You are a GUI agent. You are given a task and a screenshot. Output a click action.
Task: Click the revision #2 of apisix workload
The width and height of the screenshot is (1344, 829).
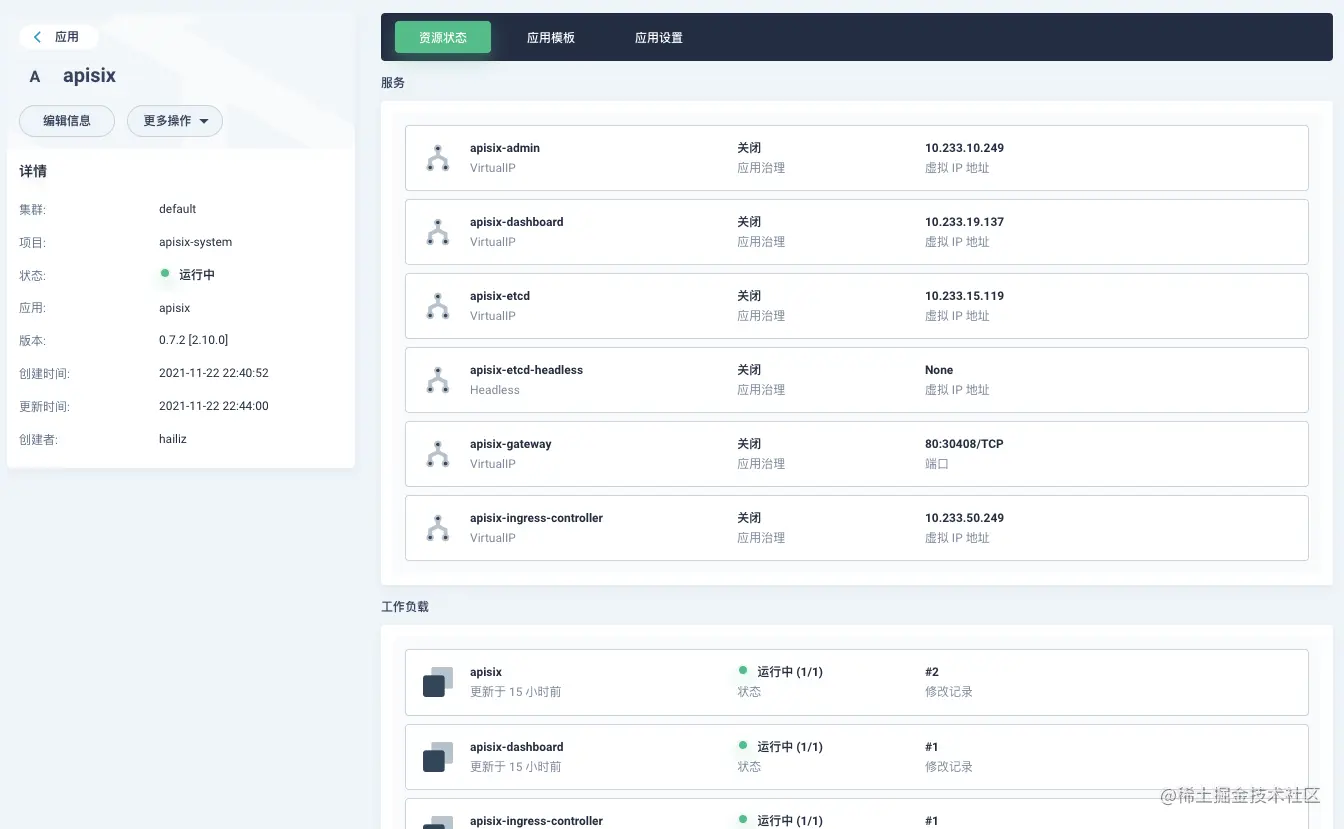[x=932, y=672]
